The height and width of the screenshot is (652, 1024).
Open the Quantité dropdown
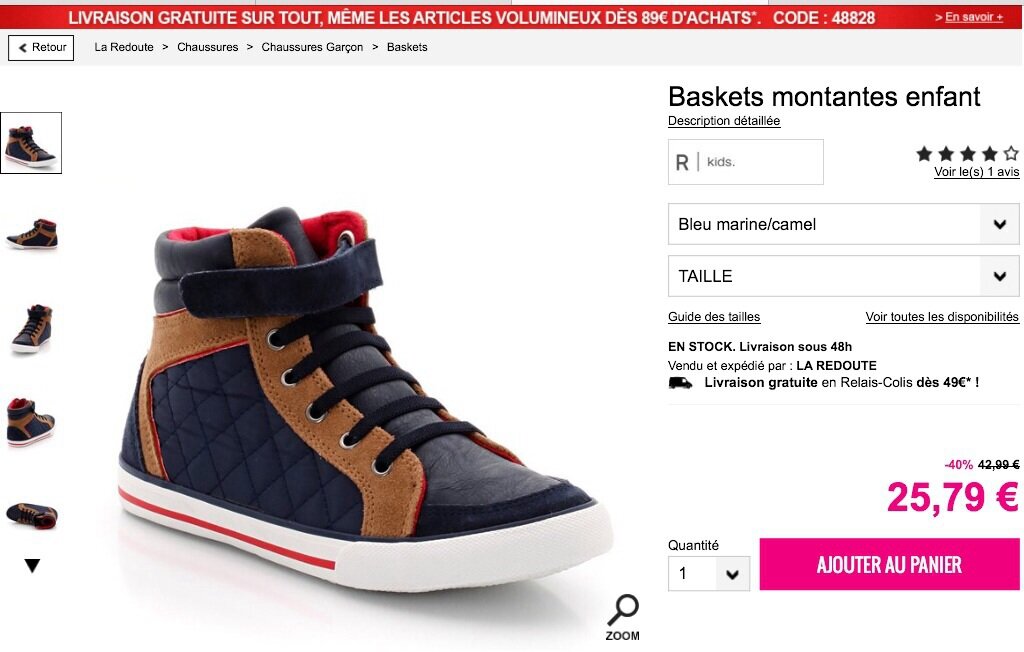709,574
